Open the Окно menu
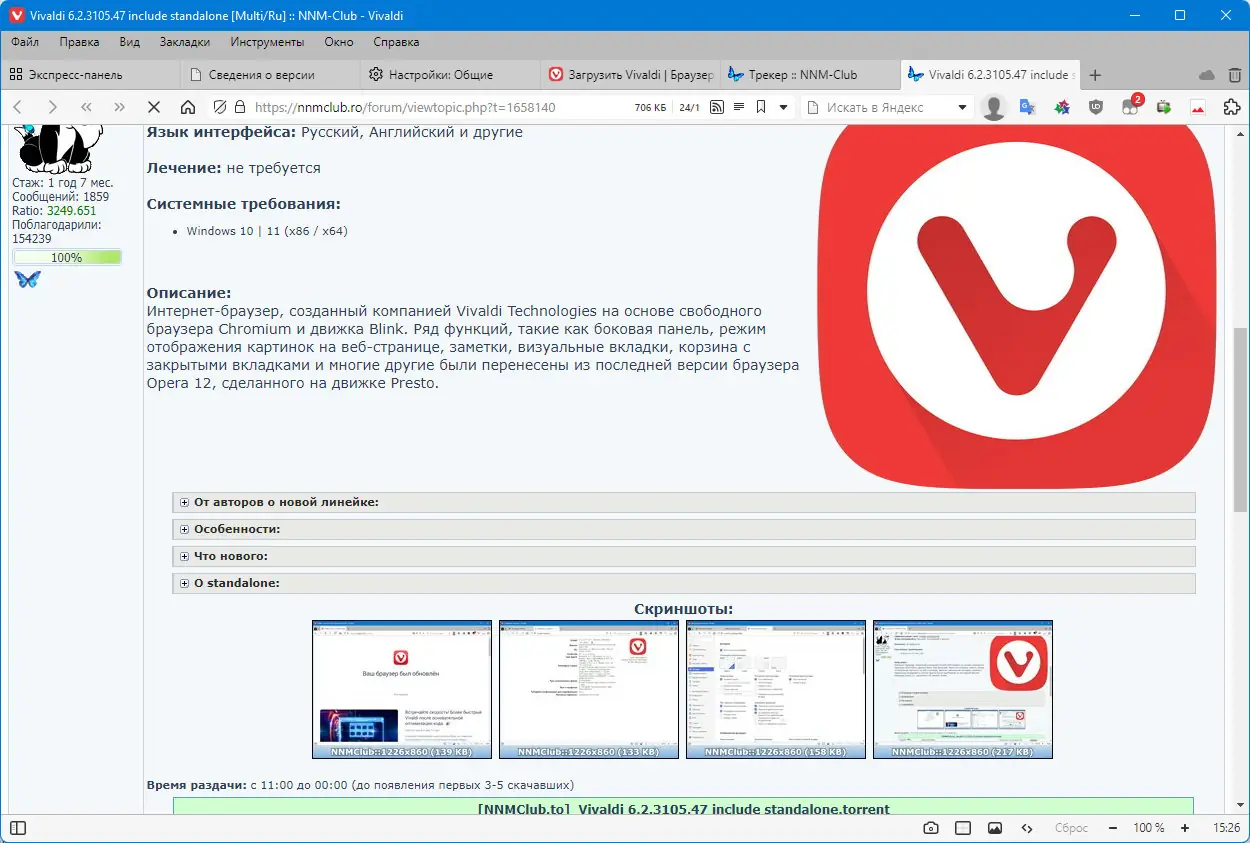1250x843 pixels. click(x=339, y=42)
